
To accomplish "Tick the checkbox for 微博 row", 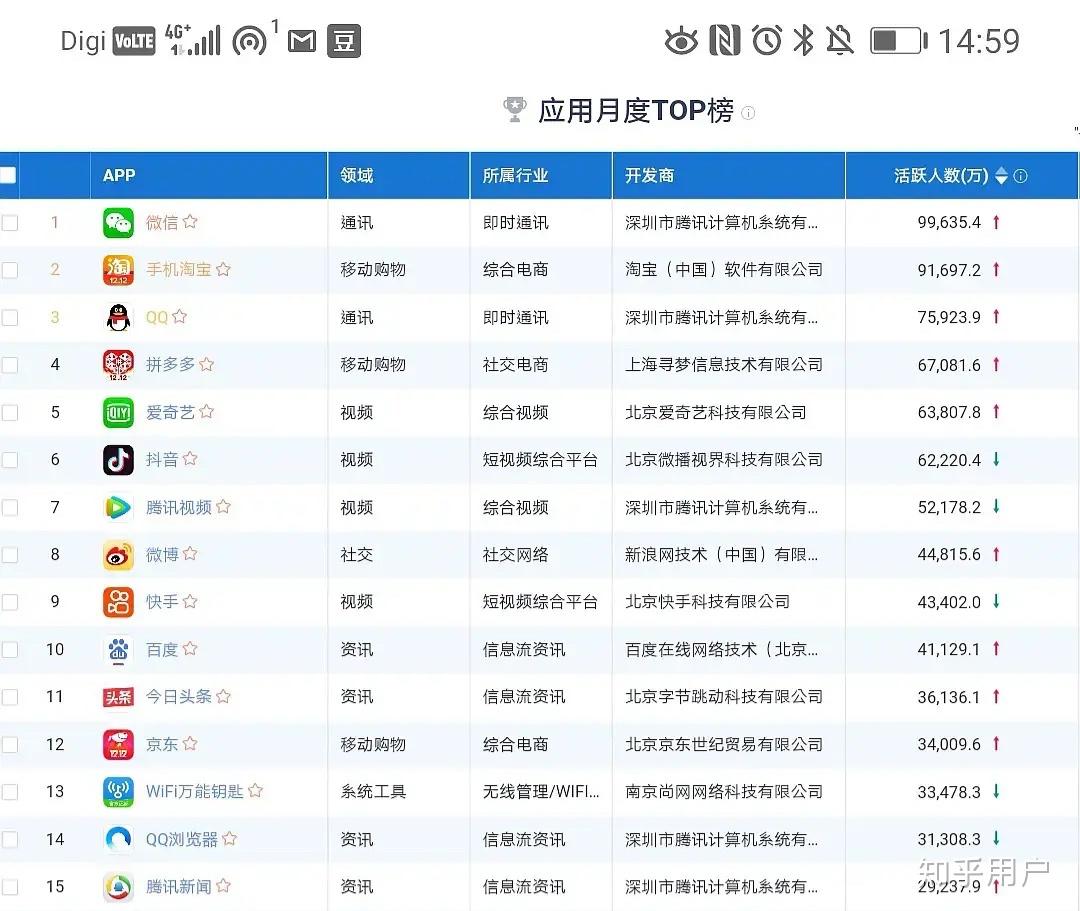I will pyautogui.click(x=10, y=555).
